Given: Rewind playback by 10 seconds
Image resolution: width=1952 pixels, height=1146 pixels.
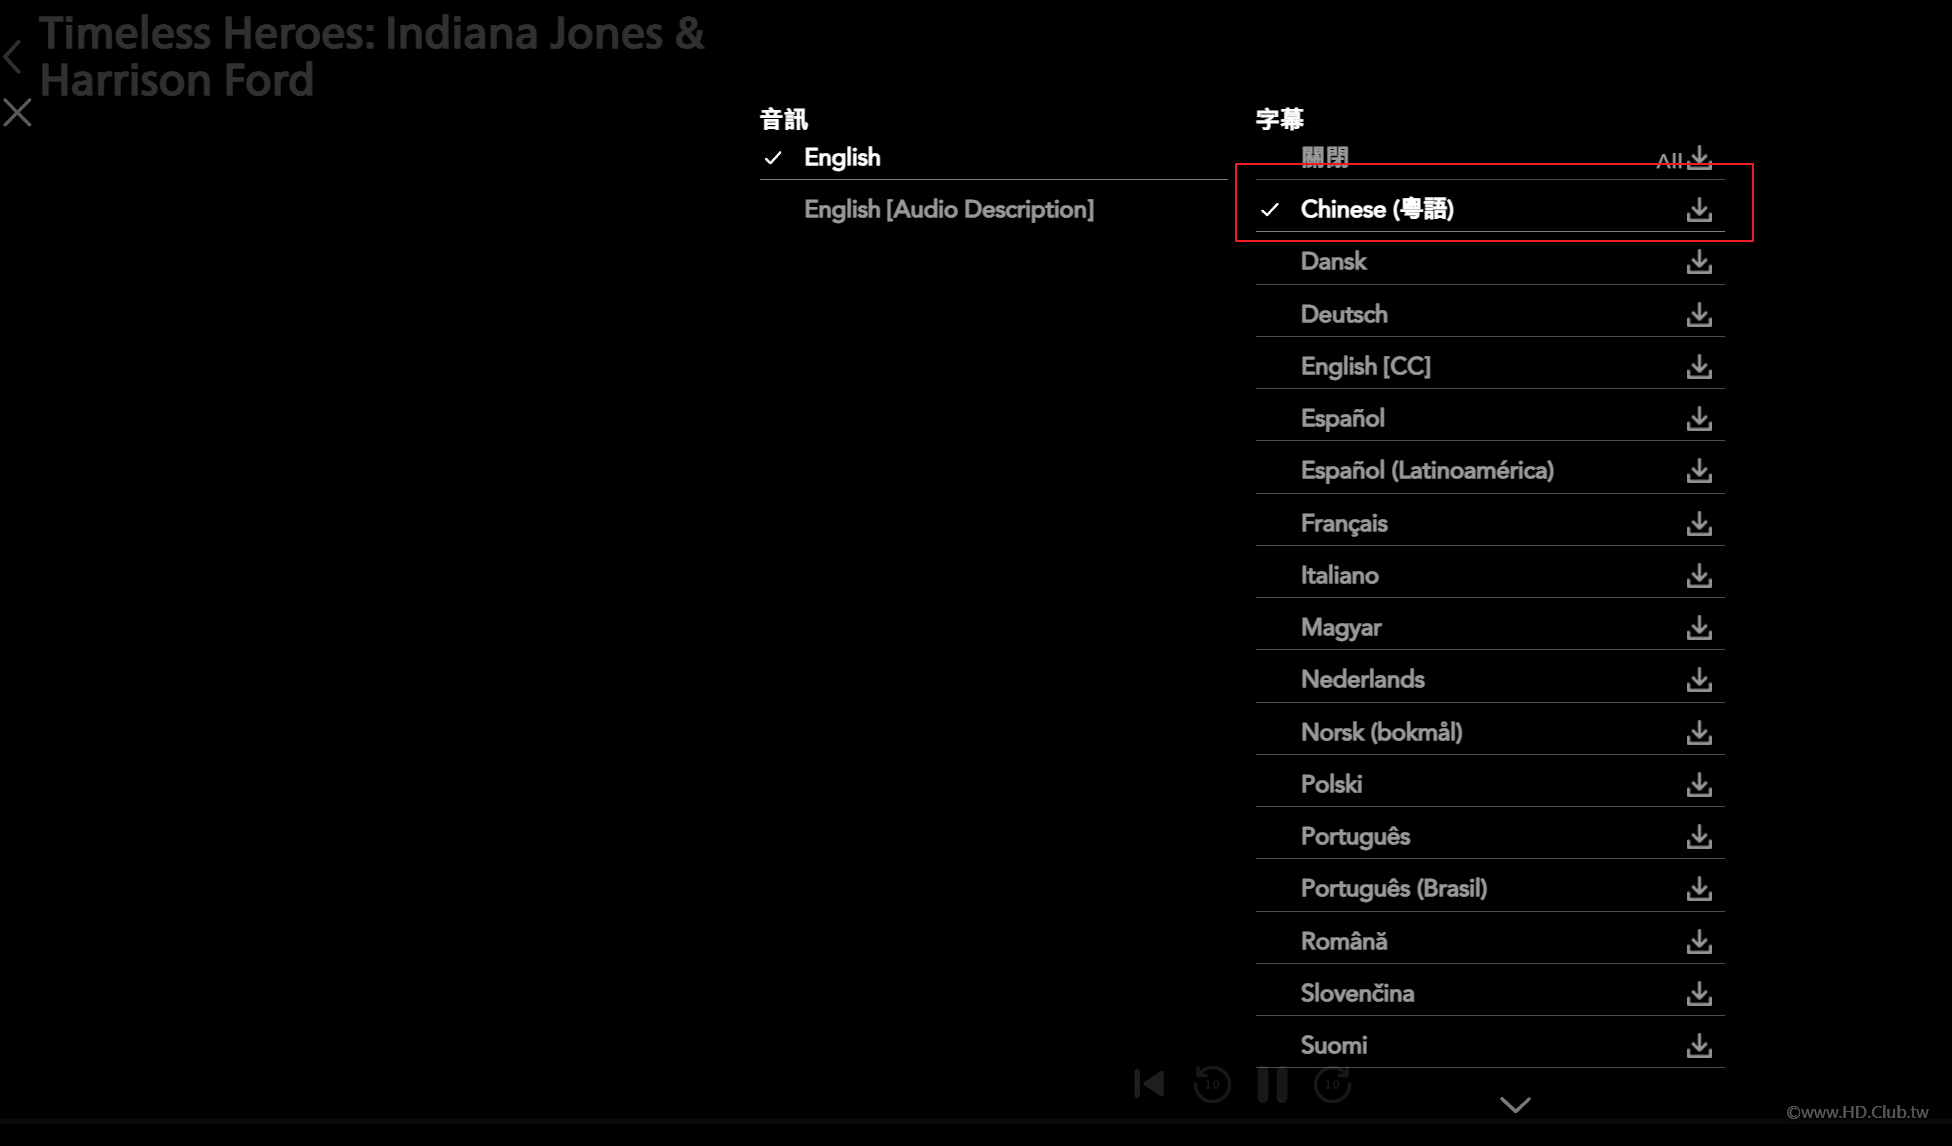Looking at the screenshot, I should click(x=1212, y=1083).
